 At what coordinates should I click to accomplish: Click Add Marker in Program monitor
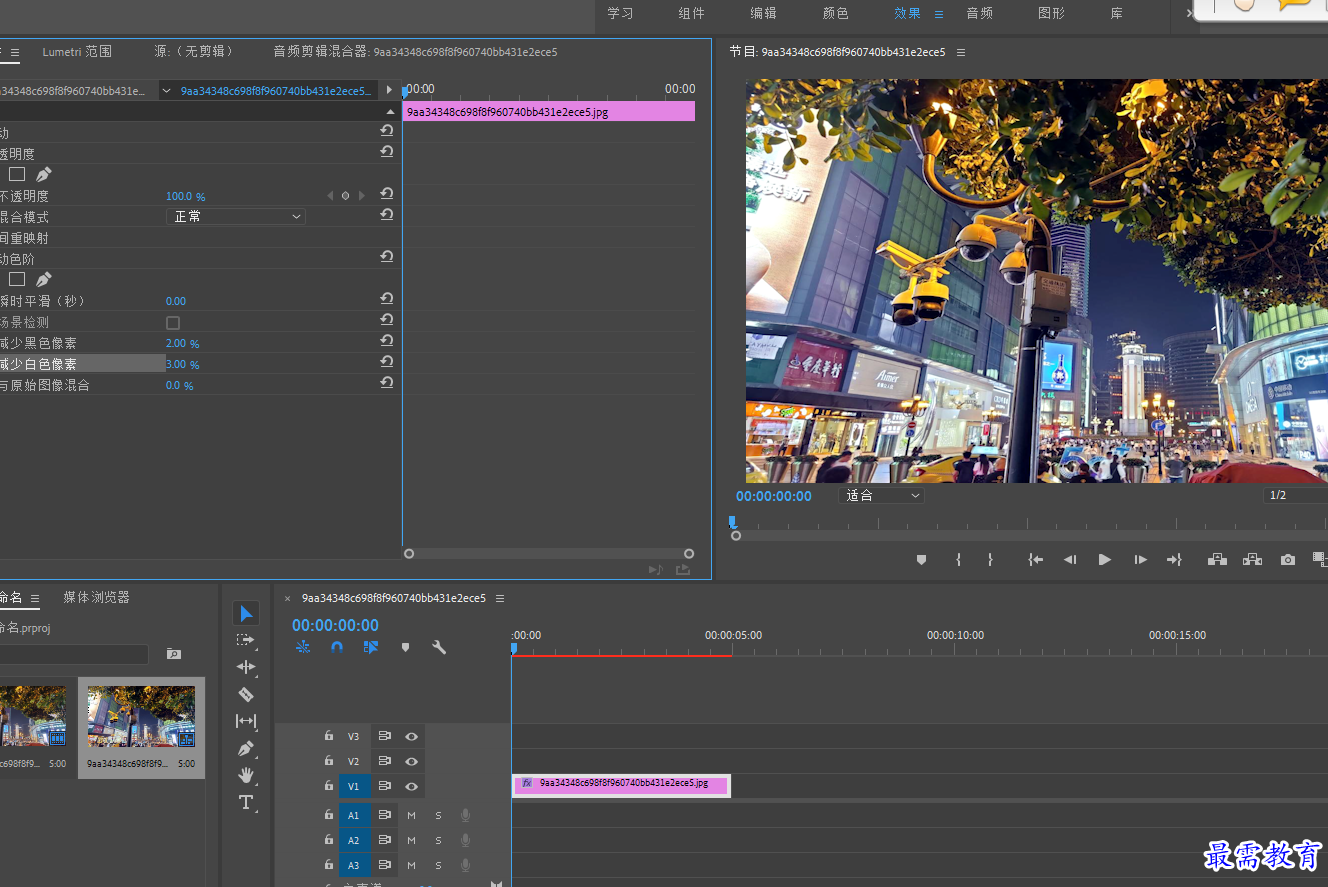point(922,560)
